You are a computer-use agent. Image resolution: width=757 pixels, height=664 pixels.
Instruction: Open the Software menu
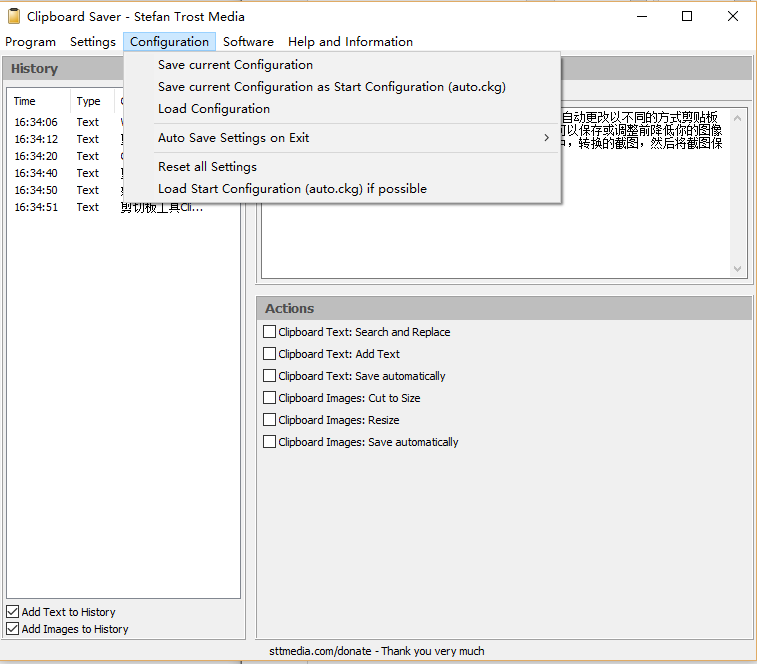248,42
